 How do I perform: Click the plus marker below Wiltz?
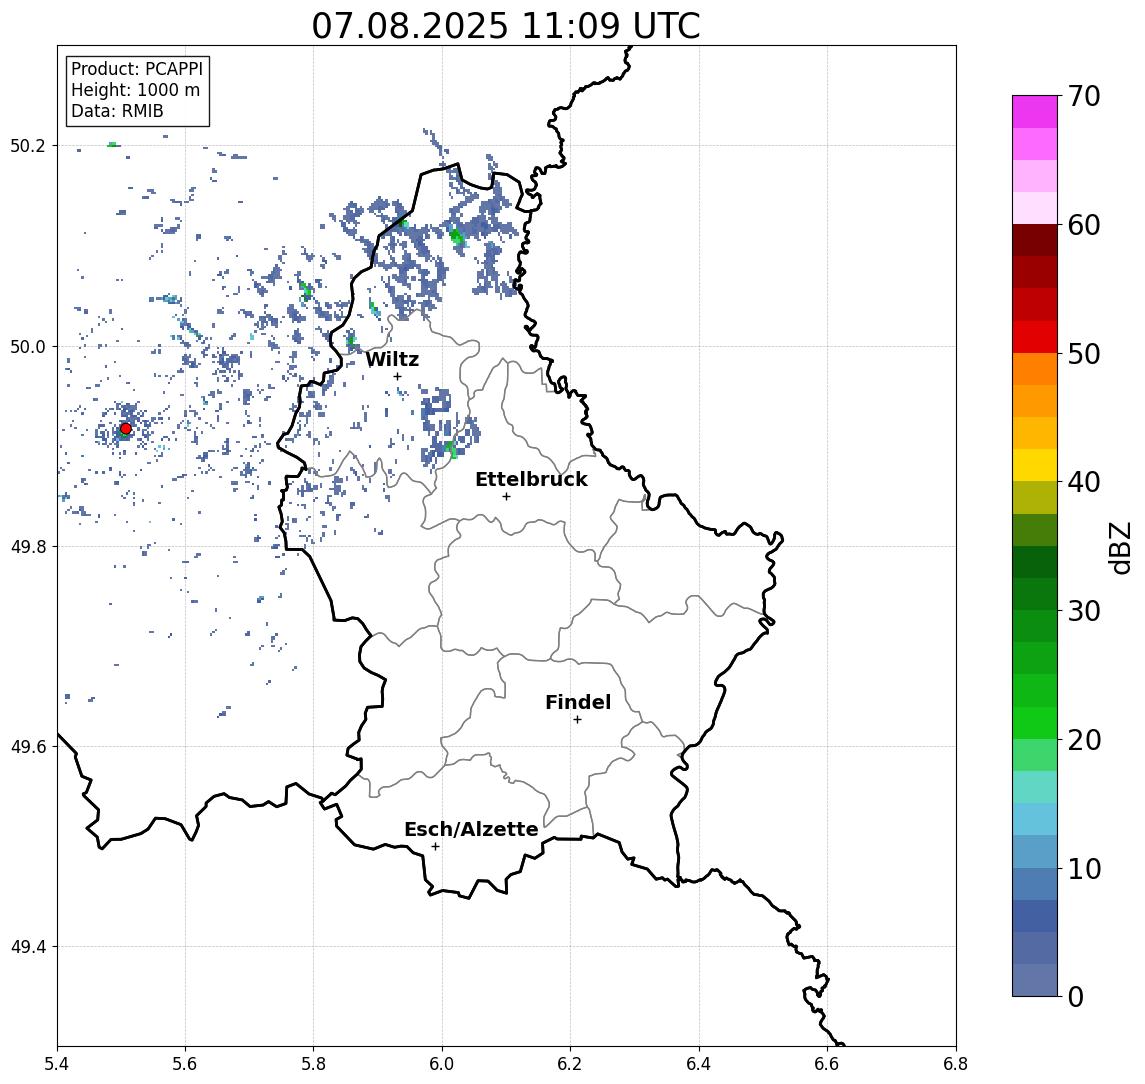pos(397,376)
